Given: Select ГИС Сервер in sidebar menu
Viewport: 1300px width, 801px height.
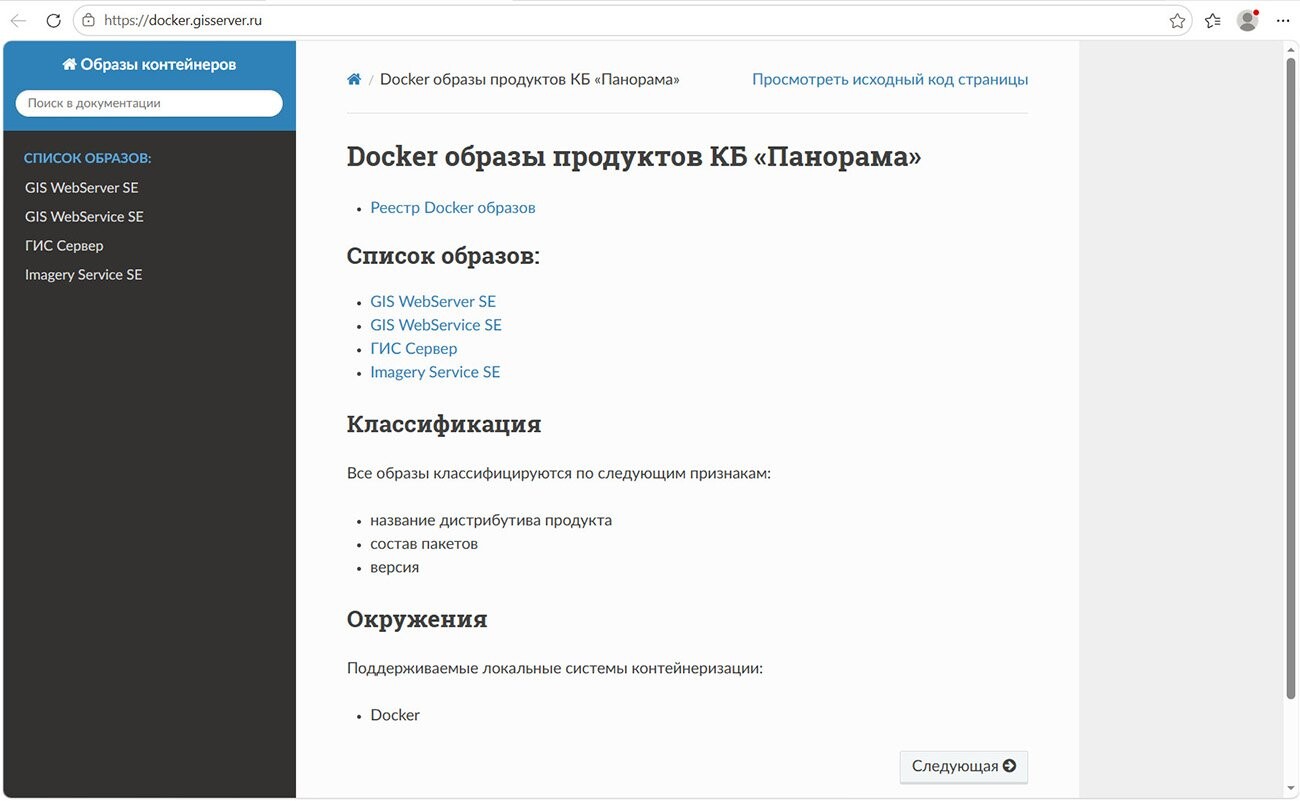Looking at the screenshot, I should pyautogui.click(x=64, y=245).
